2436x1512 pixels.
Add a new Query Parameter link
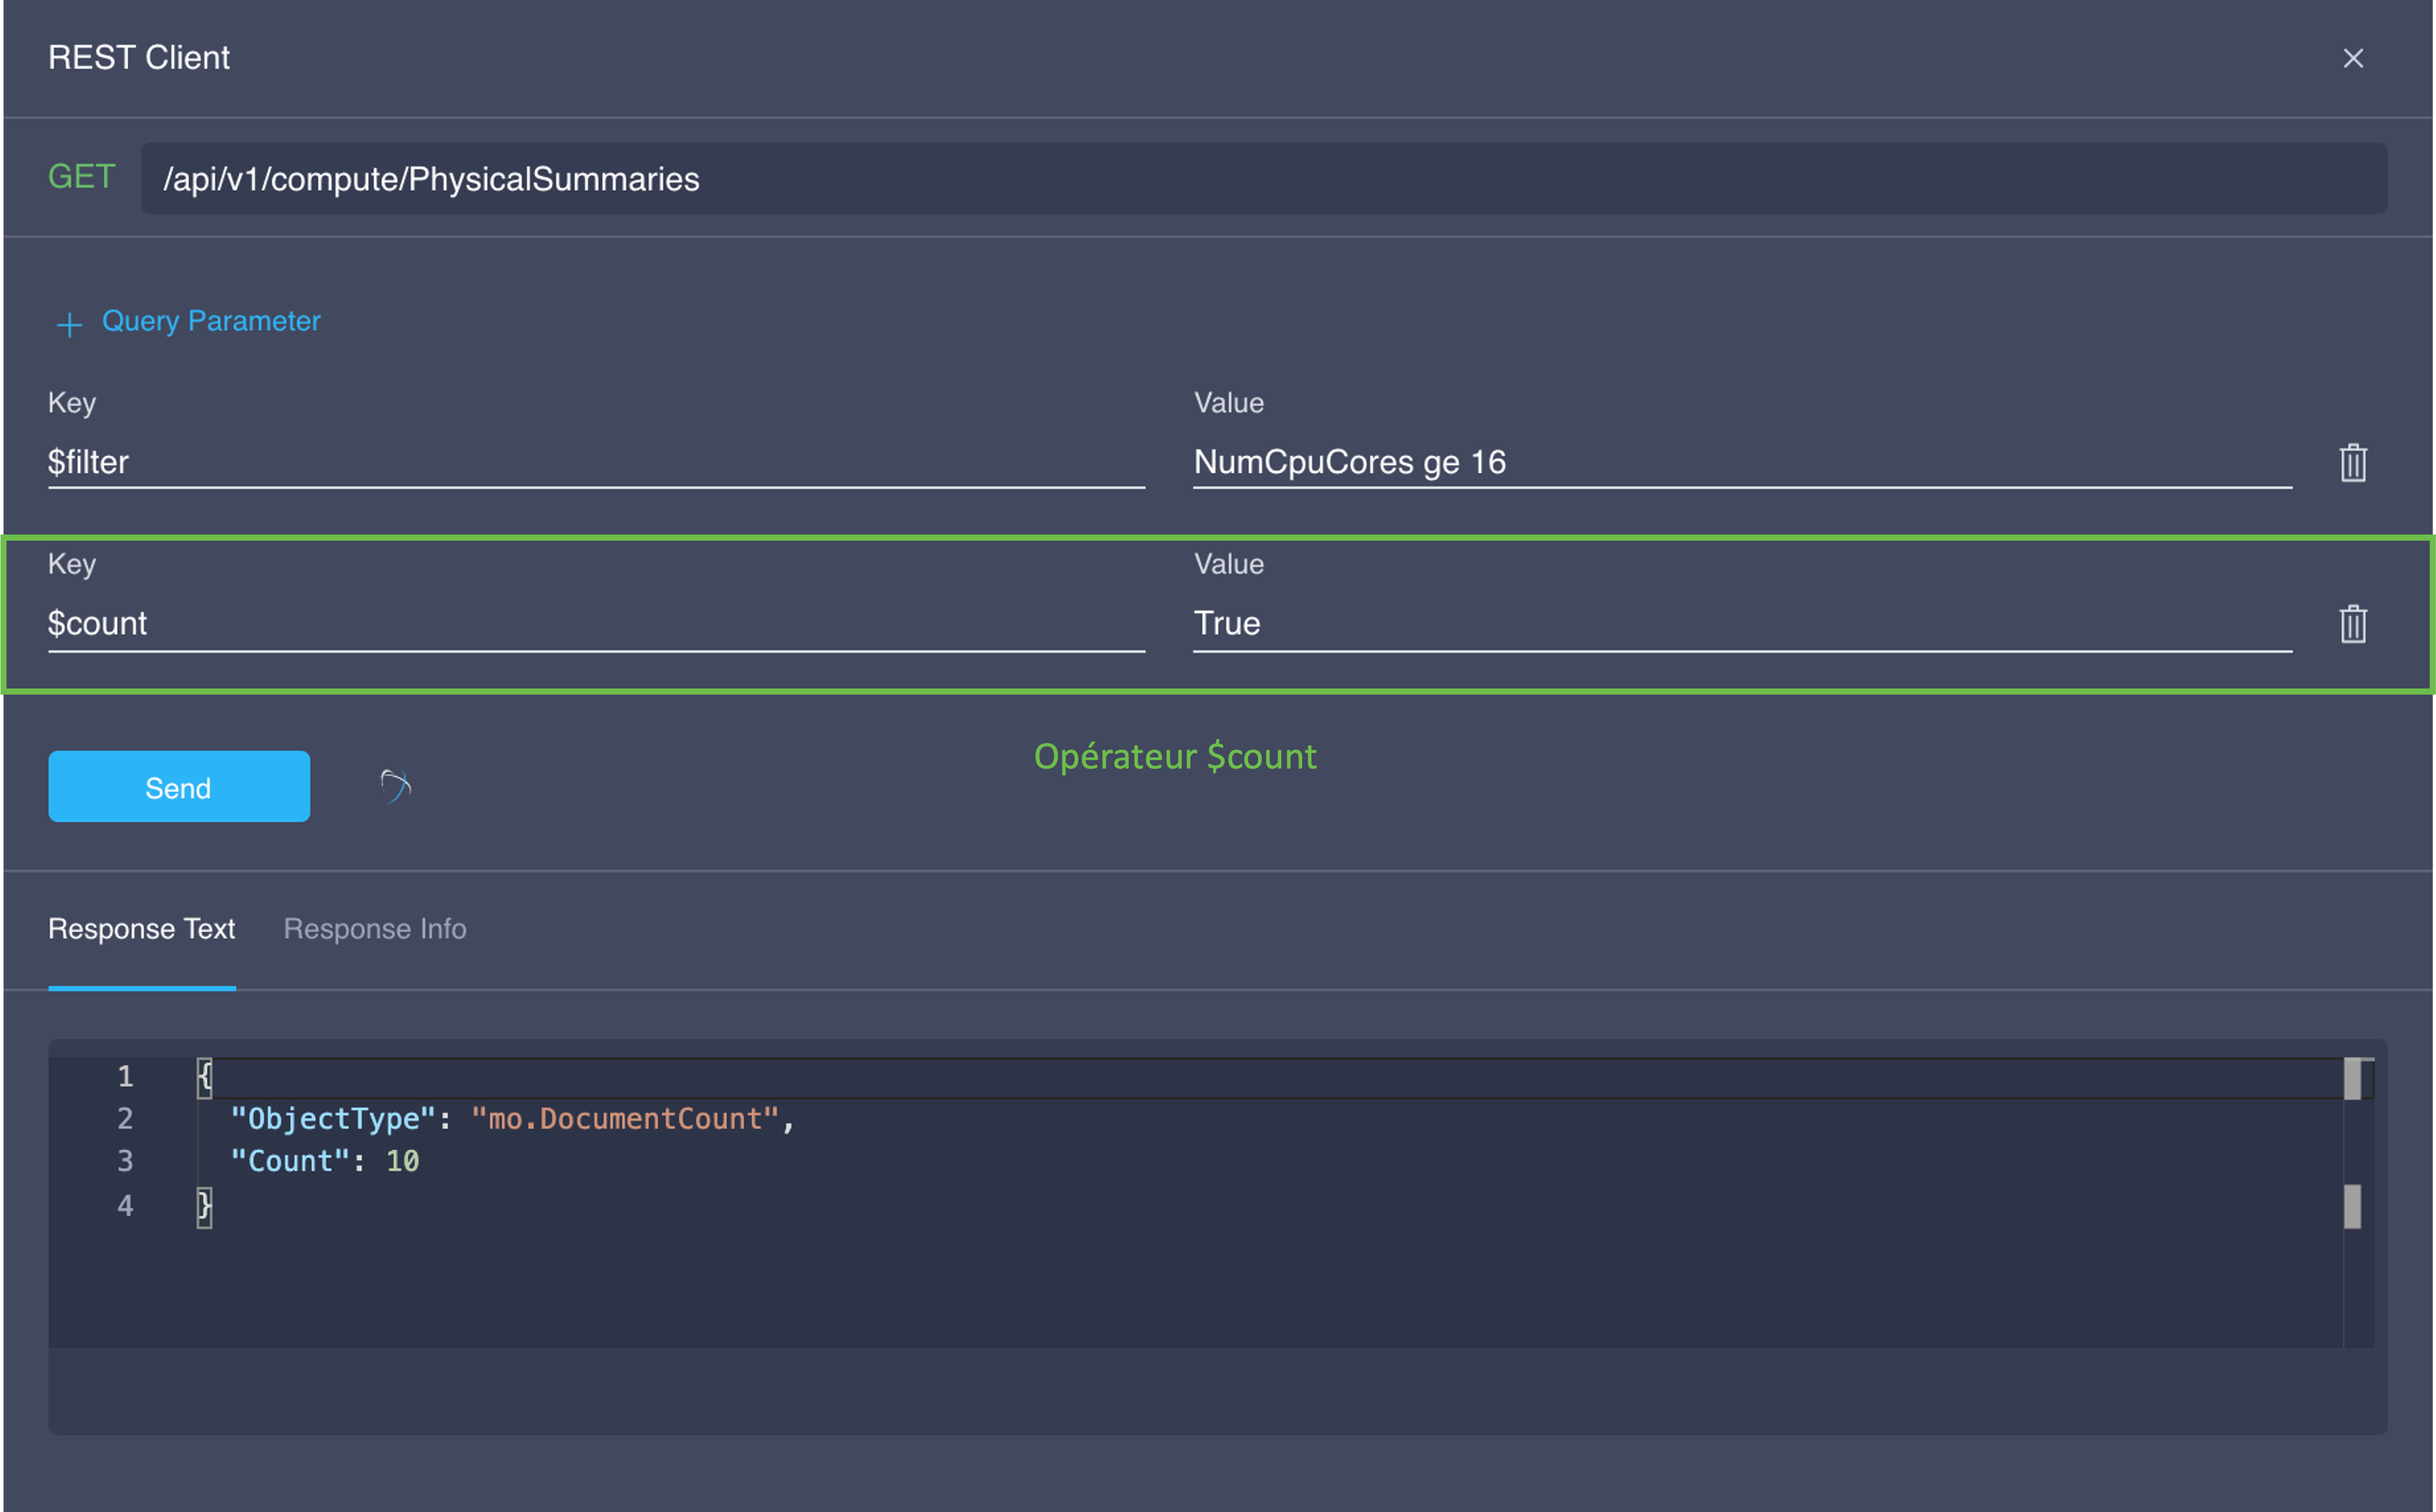(211, 321)
